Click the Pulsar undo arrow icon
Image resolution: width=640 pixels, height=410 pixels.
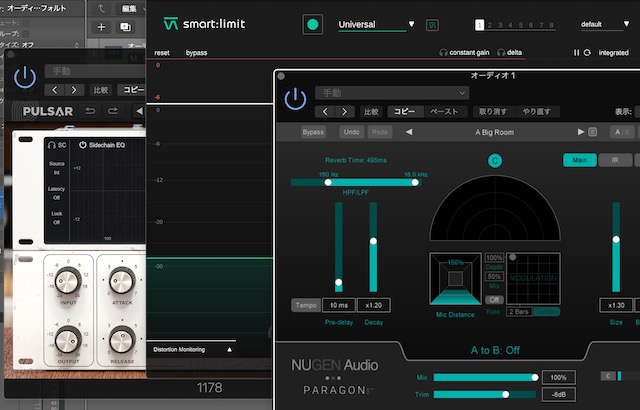[x=91, y=111]
